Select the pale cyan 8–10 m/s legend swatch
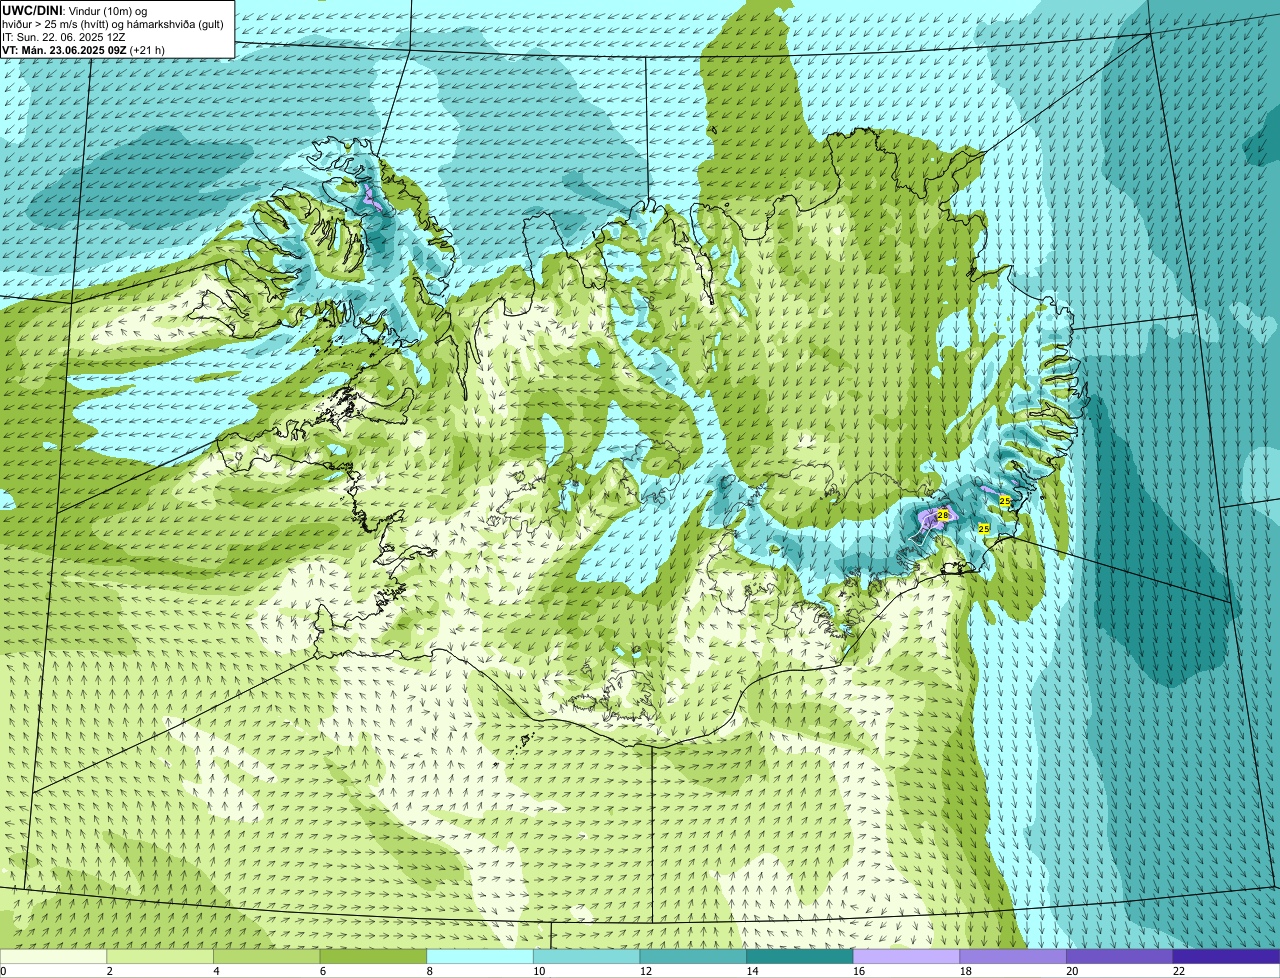Image resolution: width=1280 pixels, height=978 pixels. click(x=480, y=956)
